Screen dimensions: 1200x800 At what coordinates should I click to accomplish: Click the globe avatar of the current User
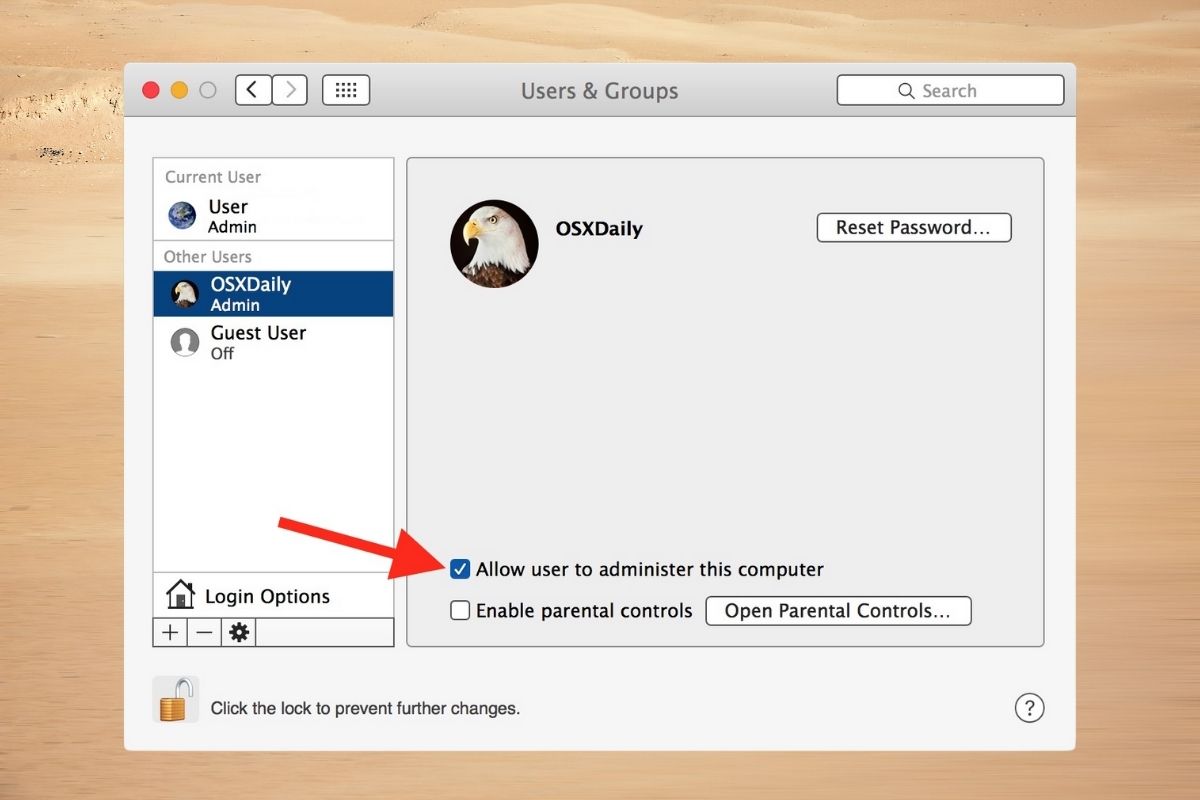(x=183, y=215)
